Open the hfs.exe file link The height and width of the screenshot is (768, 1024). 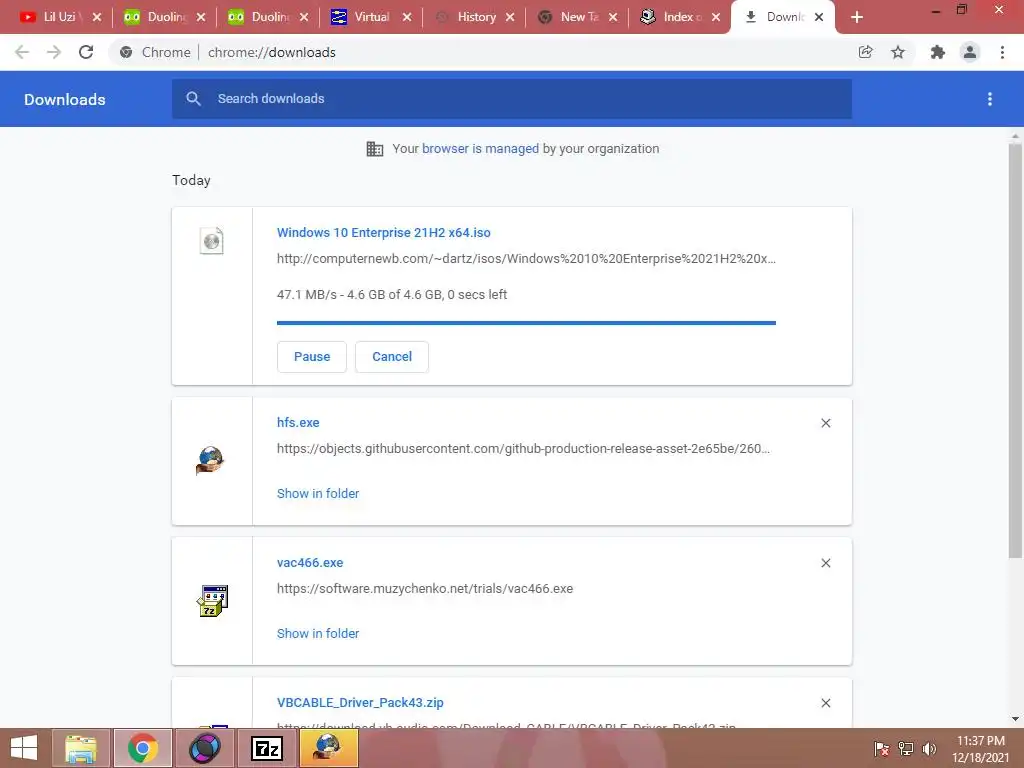pos(298,423)
